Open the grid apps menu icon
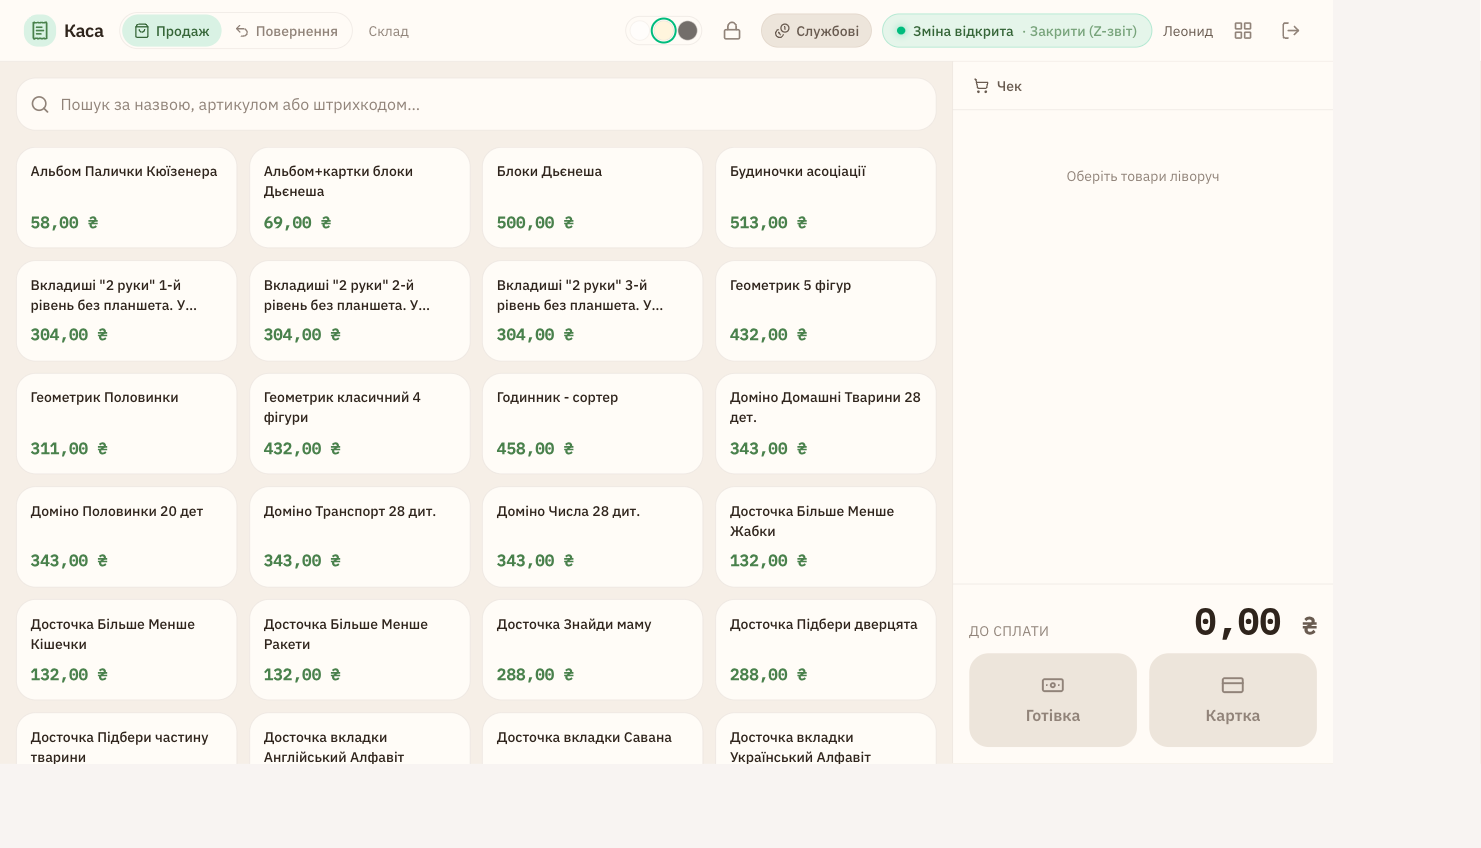 (1243, 31)
